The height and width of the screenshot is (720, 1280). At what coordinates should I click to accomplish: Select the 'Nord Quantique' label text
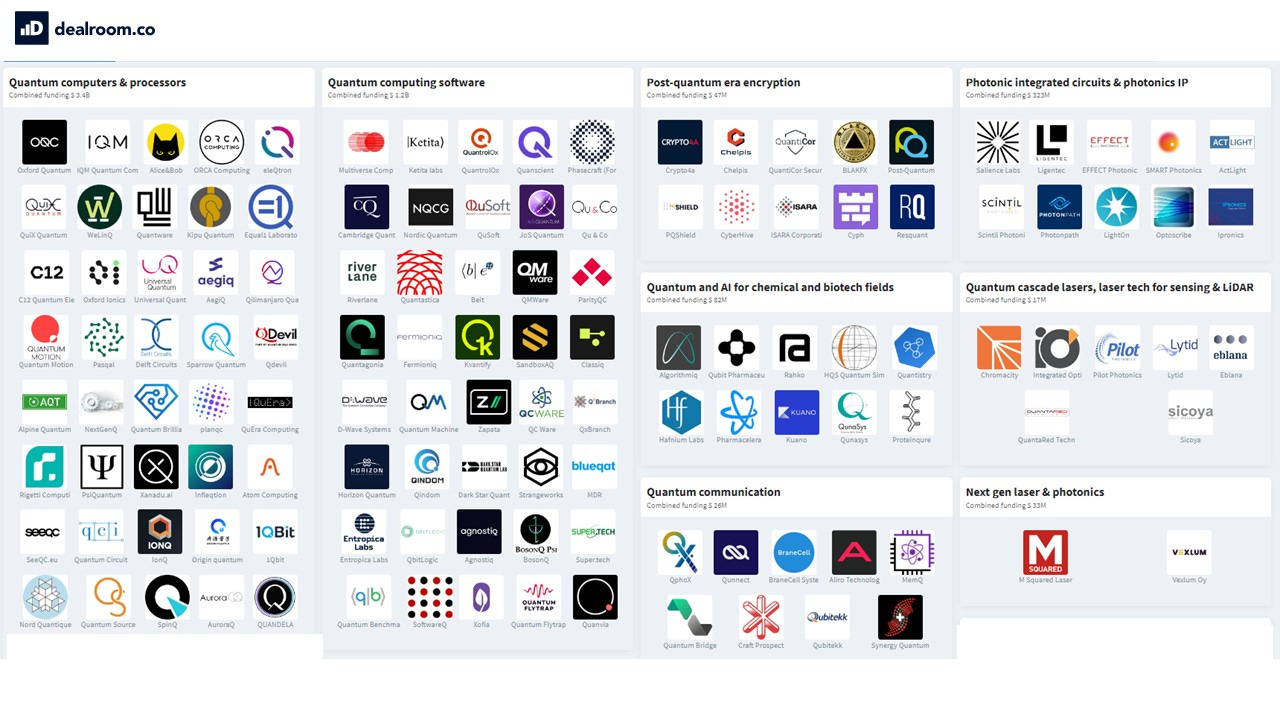[x=46, y=625]
